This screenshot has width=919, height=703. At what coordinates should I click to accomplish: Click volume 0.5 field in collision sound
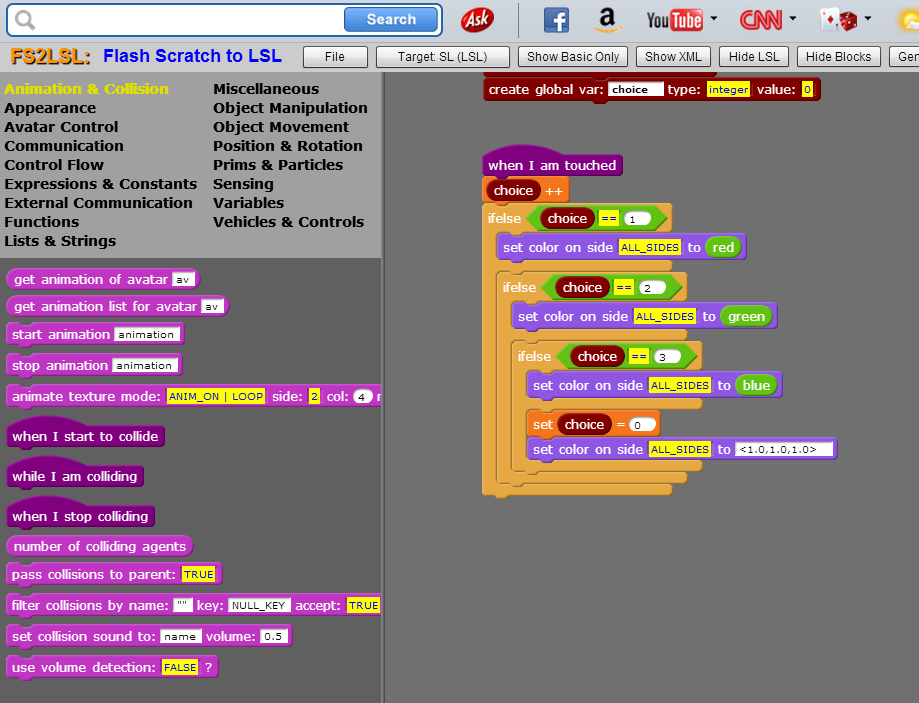coord(273,637)
